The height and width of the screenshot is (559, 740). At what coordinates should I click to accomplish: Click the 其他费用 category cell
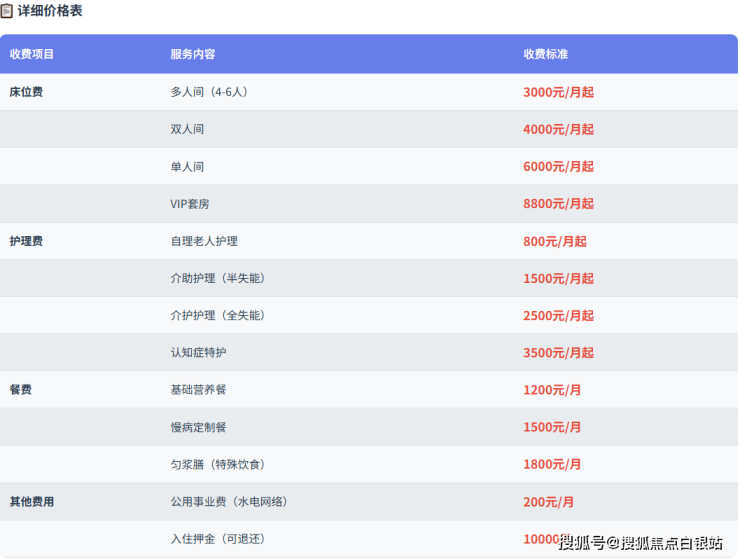click(x=32, y=502)
